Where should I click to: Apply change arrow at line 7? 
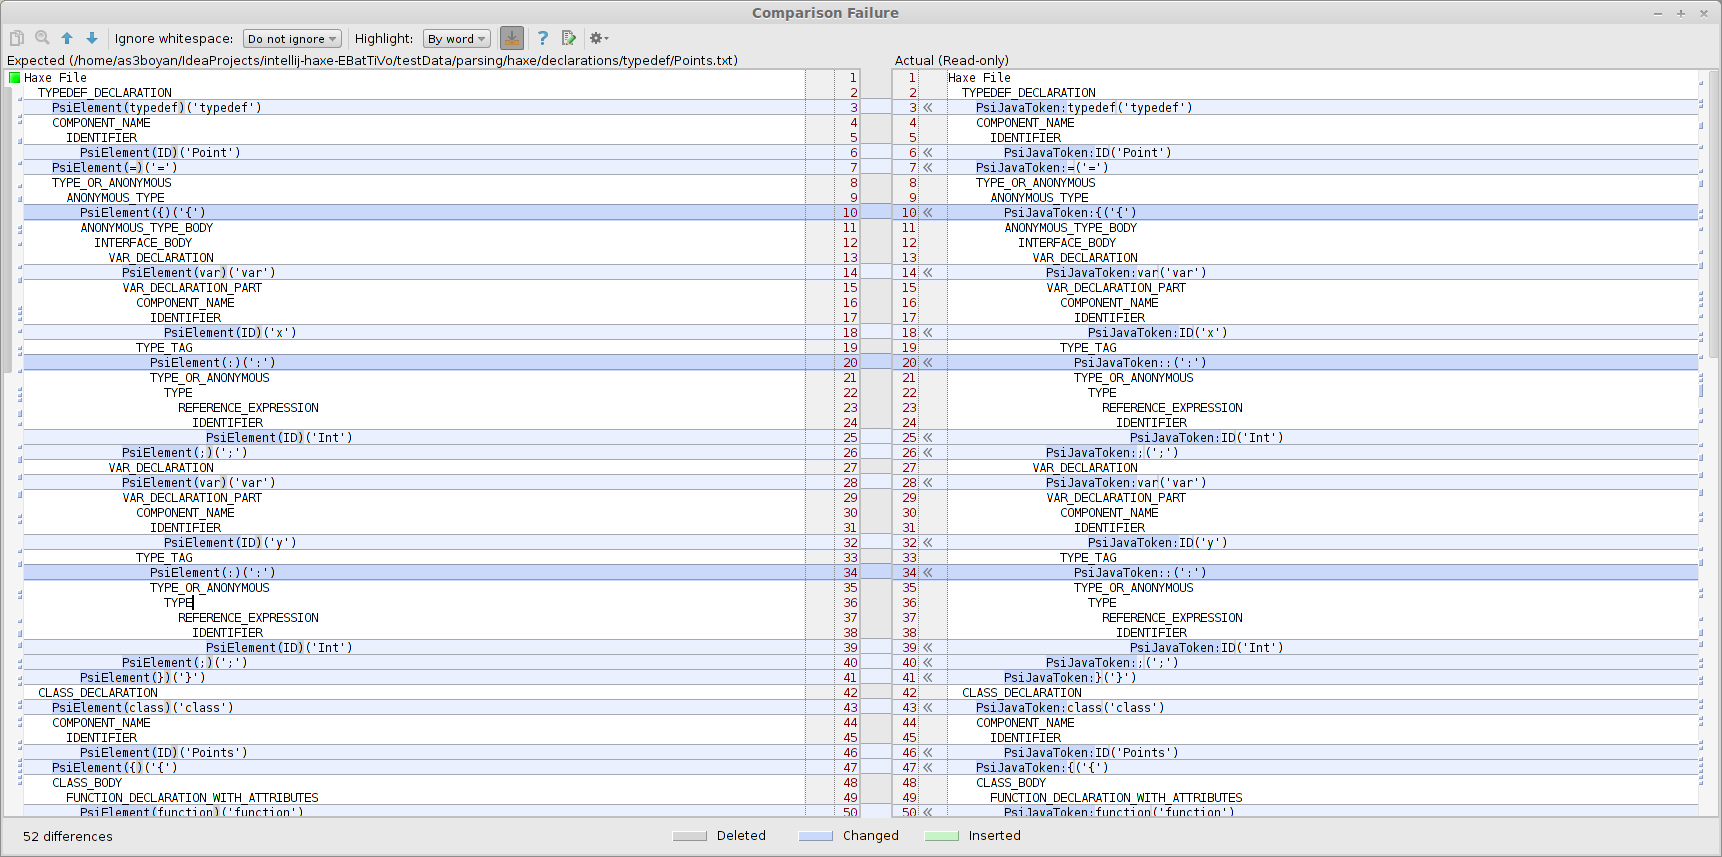928,168
